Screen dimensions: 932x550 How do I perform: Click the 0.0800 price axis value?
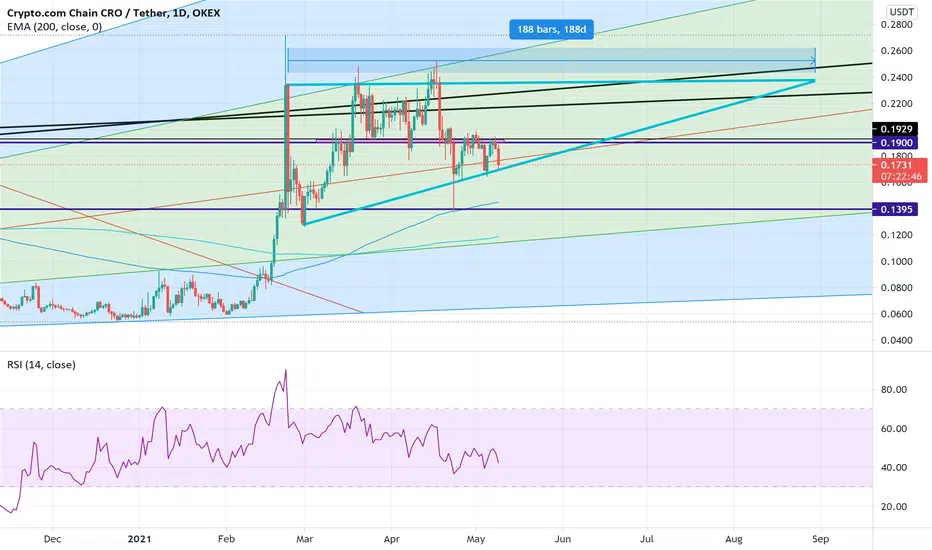click(x=896, y=288)
